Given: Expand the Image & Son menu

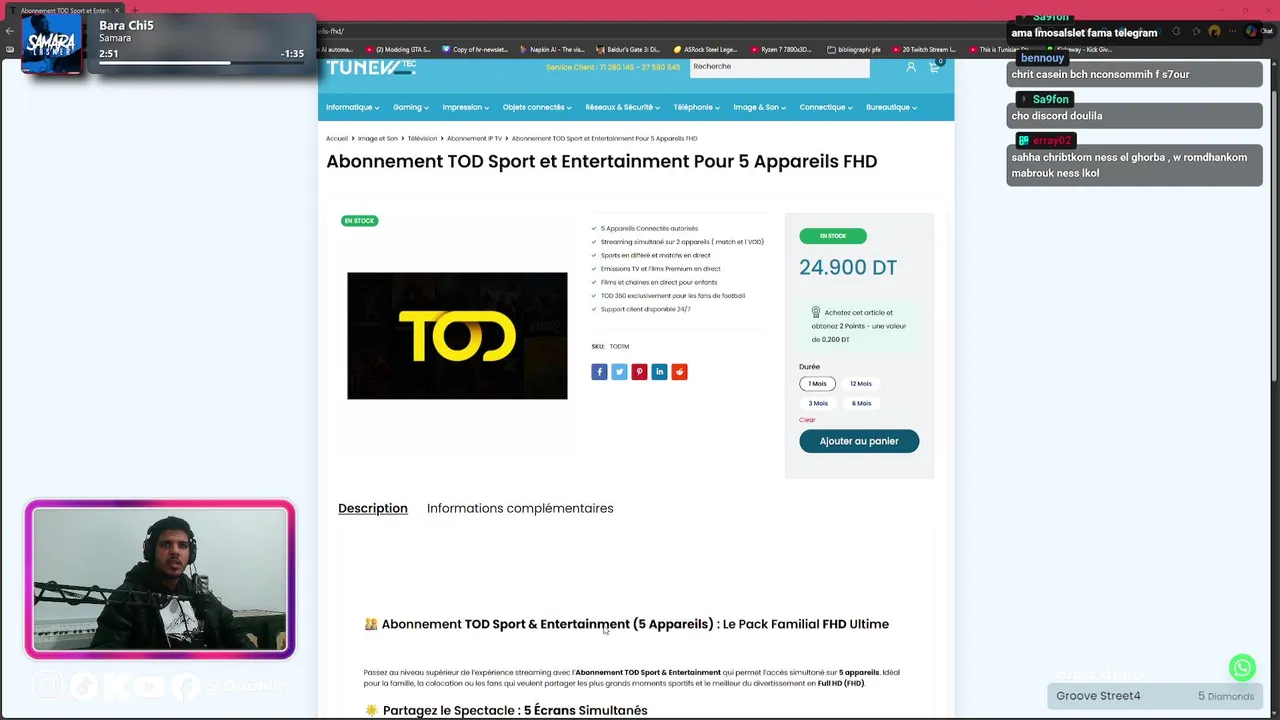Looking at the screenshot, I should 759,107.
